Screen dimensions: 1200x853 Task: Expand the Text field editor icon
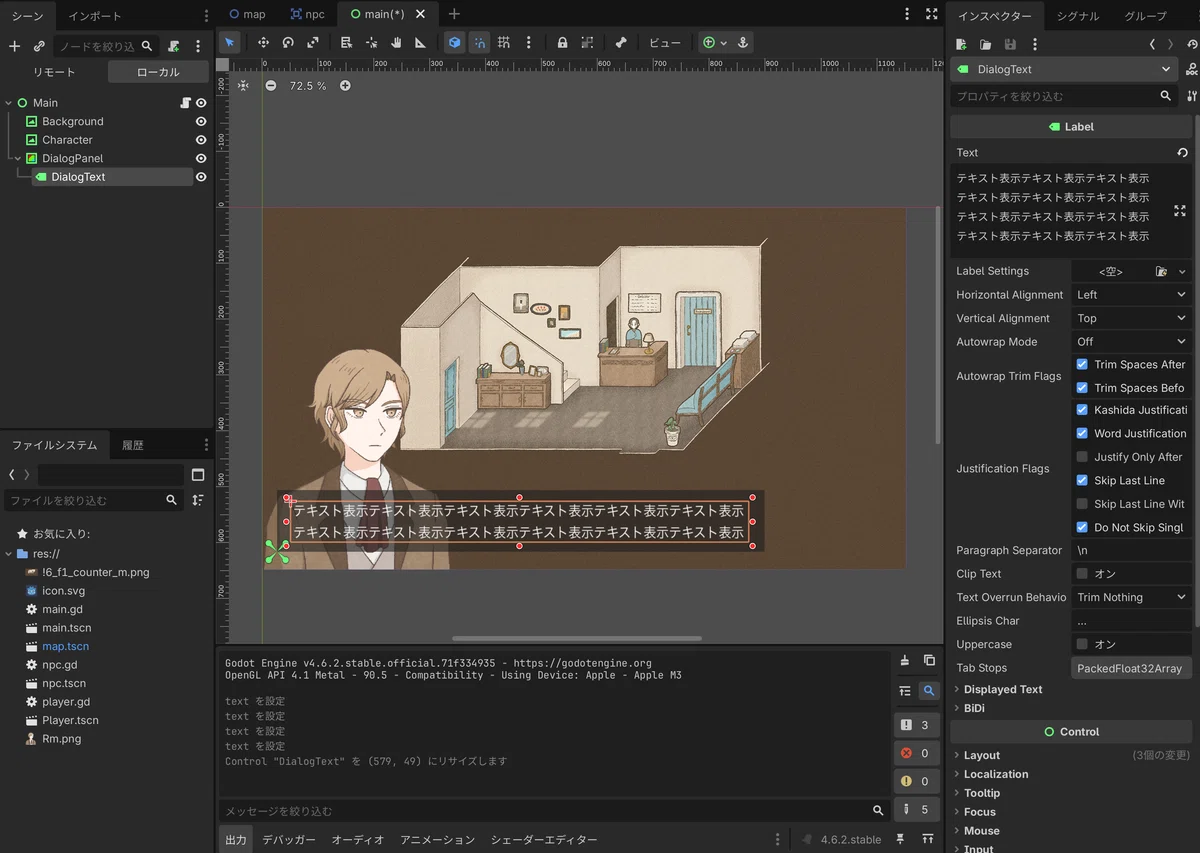[x=1180, y=211]
